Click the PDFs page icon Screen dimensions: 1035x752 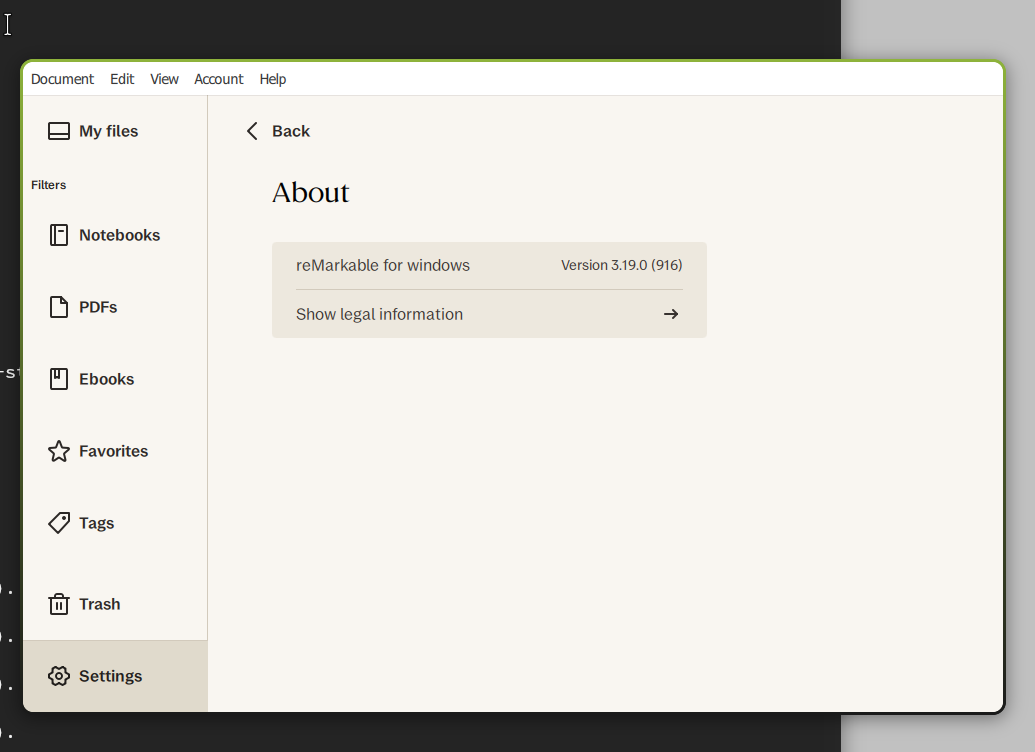point(59,307)
